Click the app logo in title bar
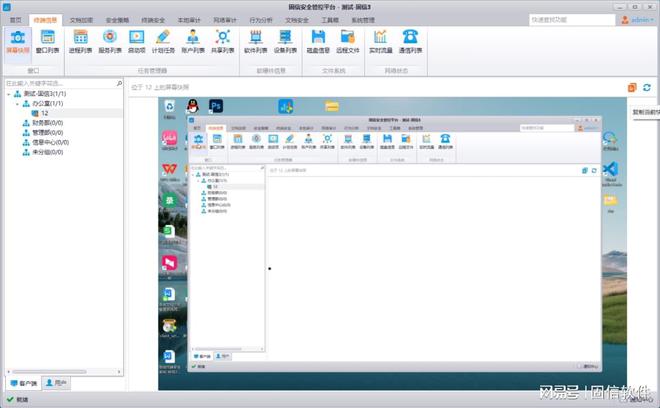660x408 pixels. pos(7,7)
